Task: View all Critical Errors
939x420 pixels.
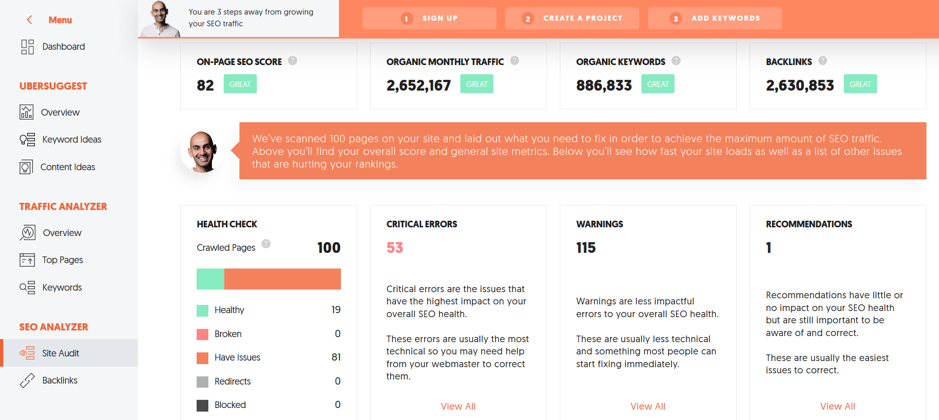Action: [x=458, y=406]
